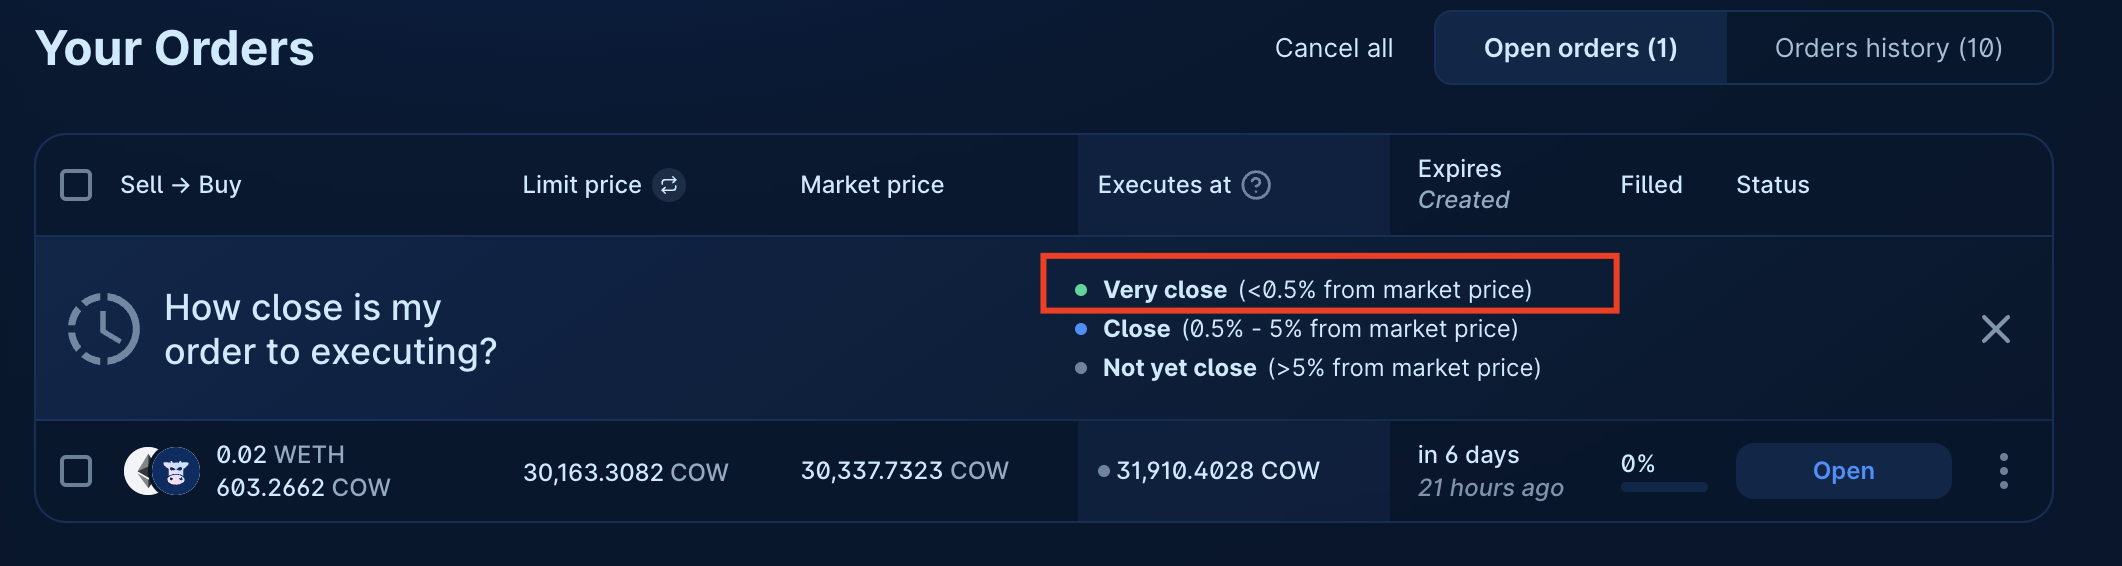
Task: Switch to the Open orders (1) tab
Action: click(x=1580, y=48)
